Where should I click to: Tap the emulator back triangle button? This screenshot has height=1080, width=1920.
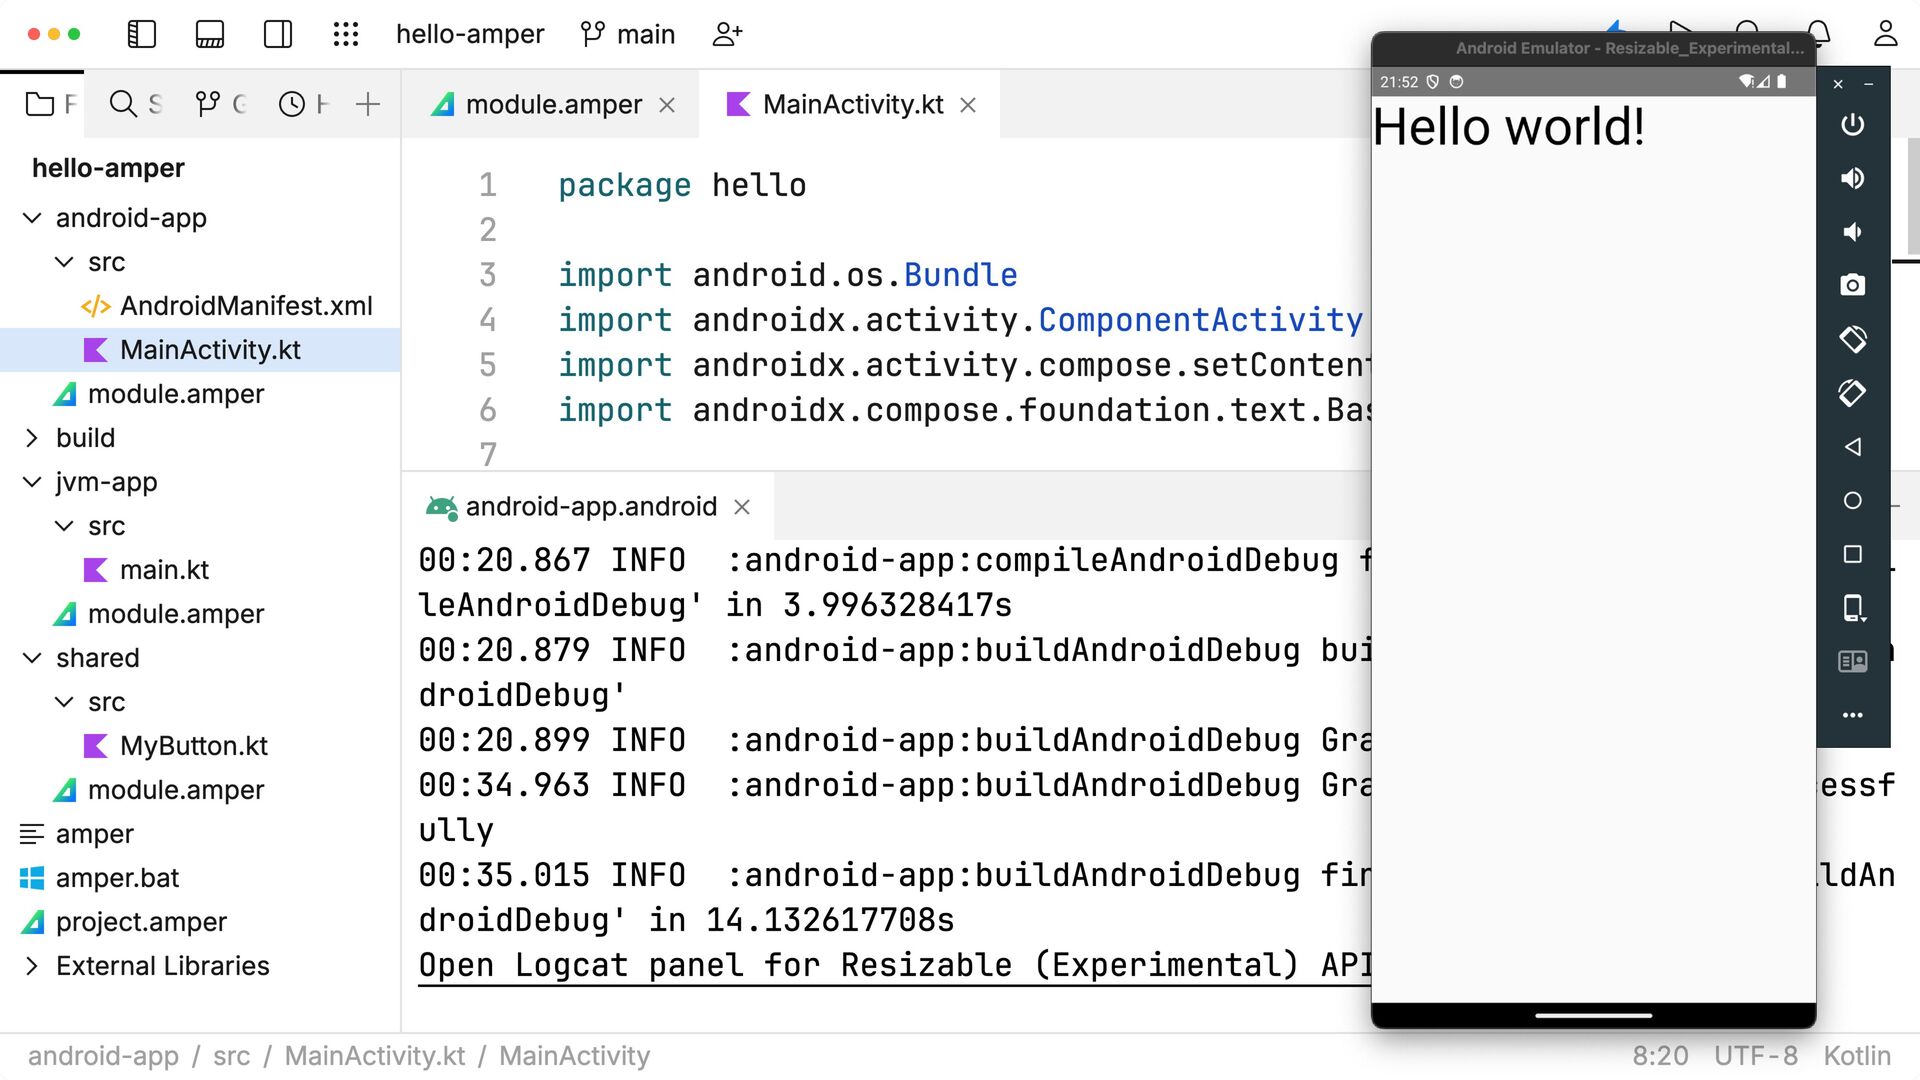tap(1853, 447)
